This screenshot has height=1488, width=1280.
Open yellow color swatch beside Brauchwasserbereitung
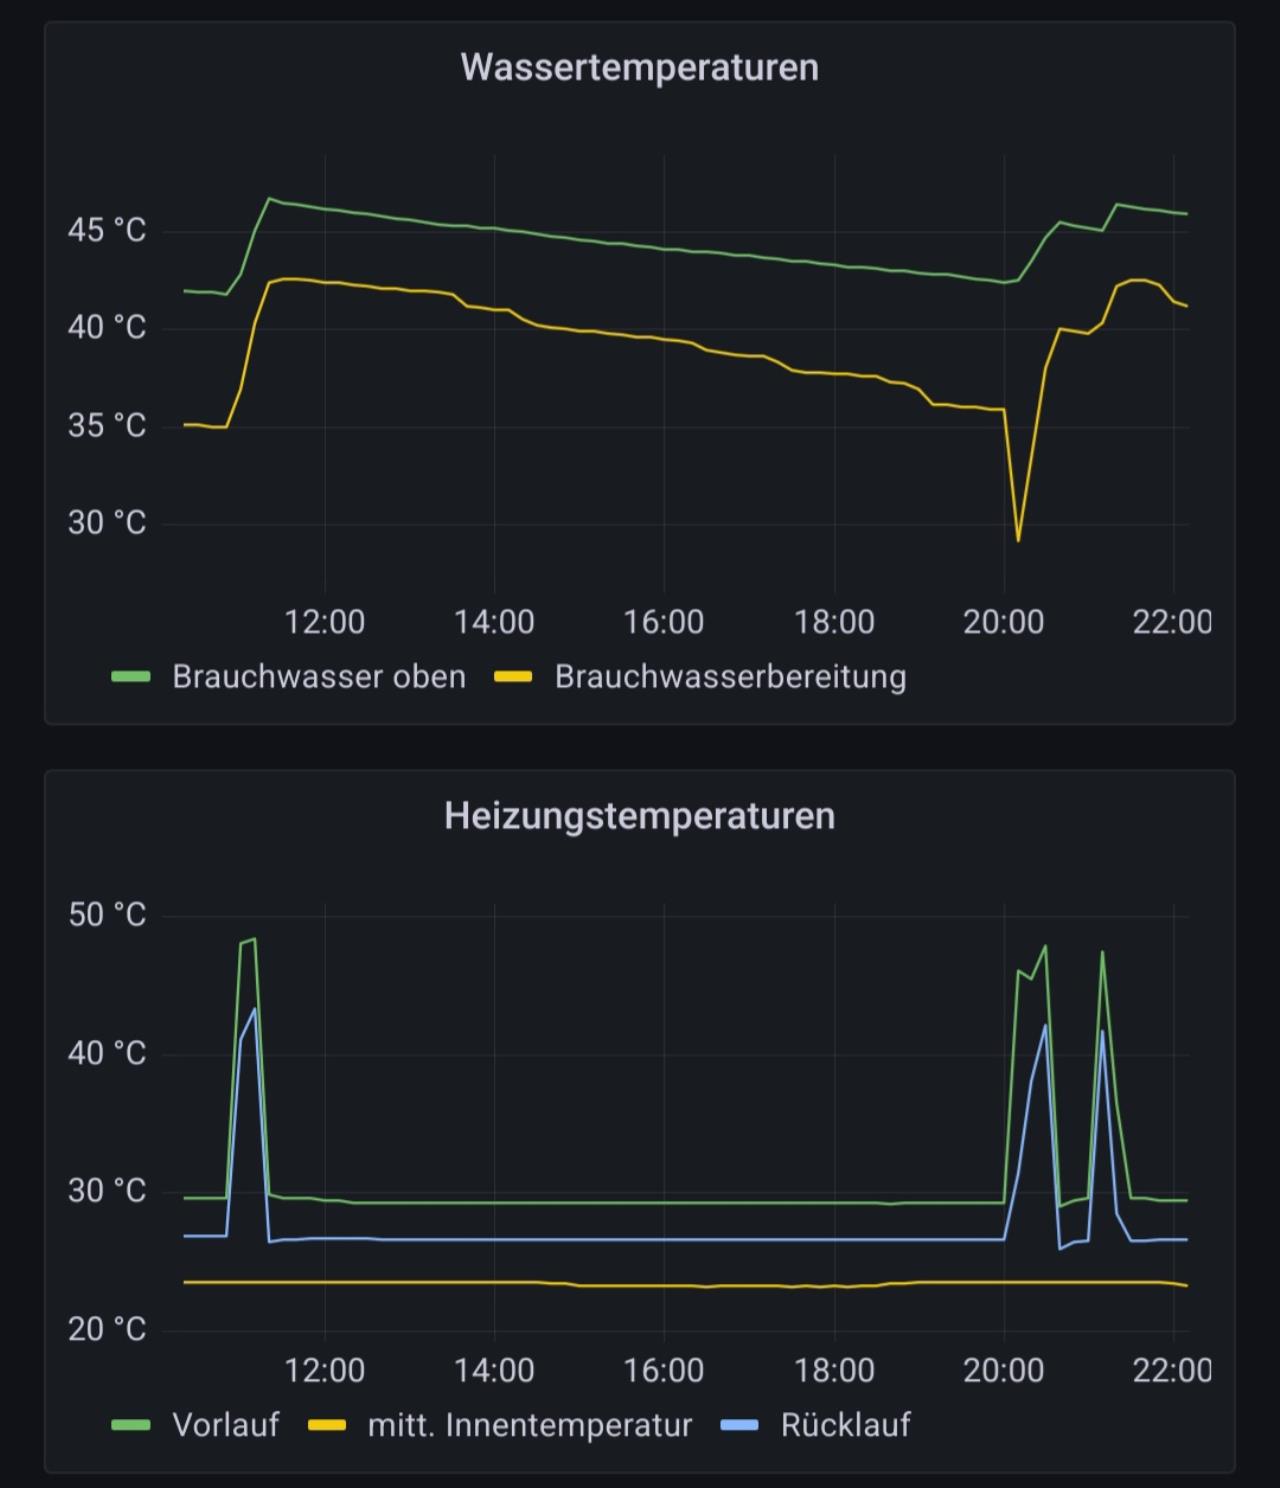tap(514, 677)
